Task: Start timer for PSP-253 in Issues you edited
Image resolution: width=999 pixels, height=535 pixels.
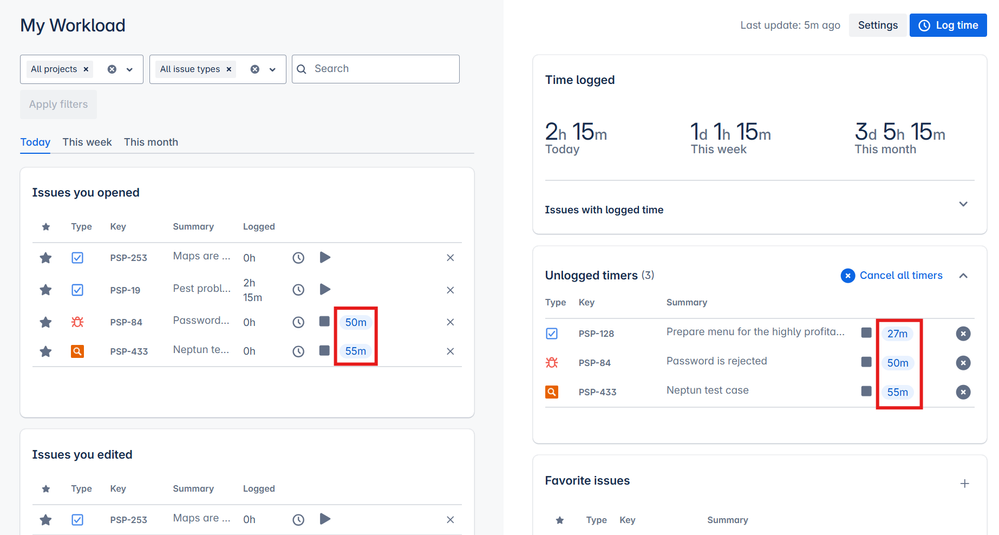Action: [325, 518]
